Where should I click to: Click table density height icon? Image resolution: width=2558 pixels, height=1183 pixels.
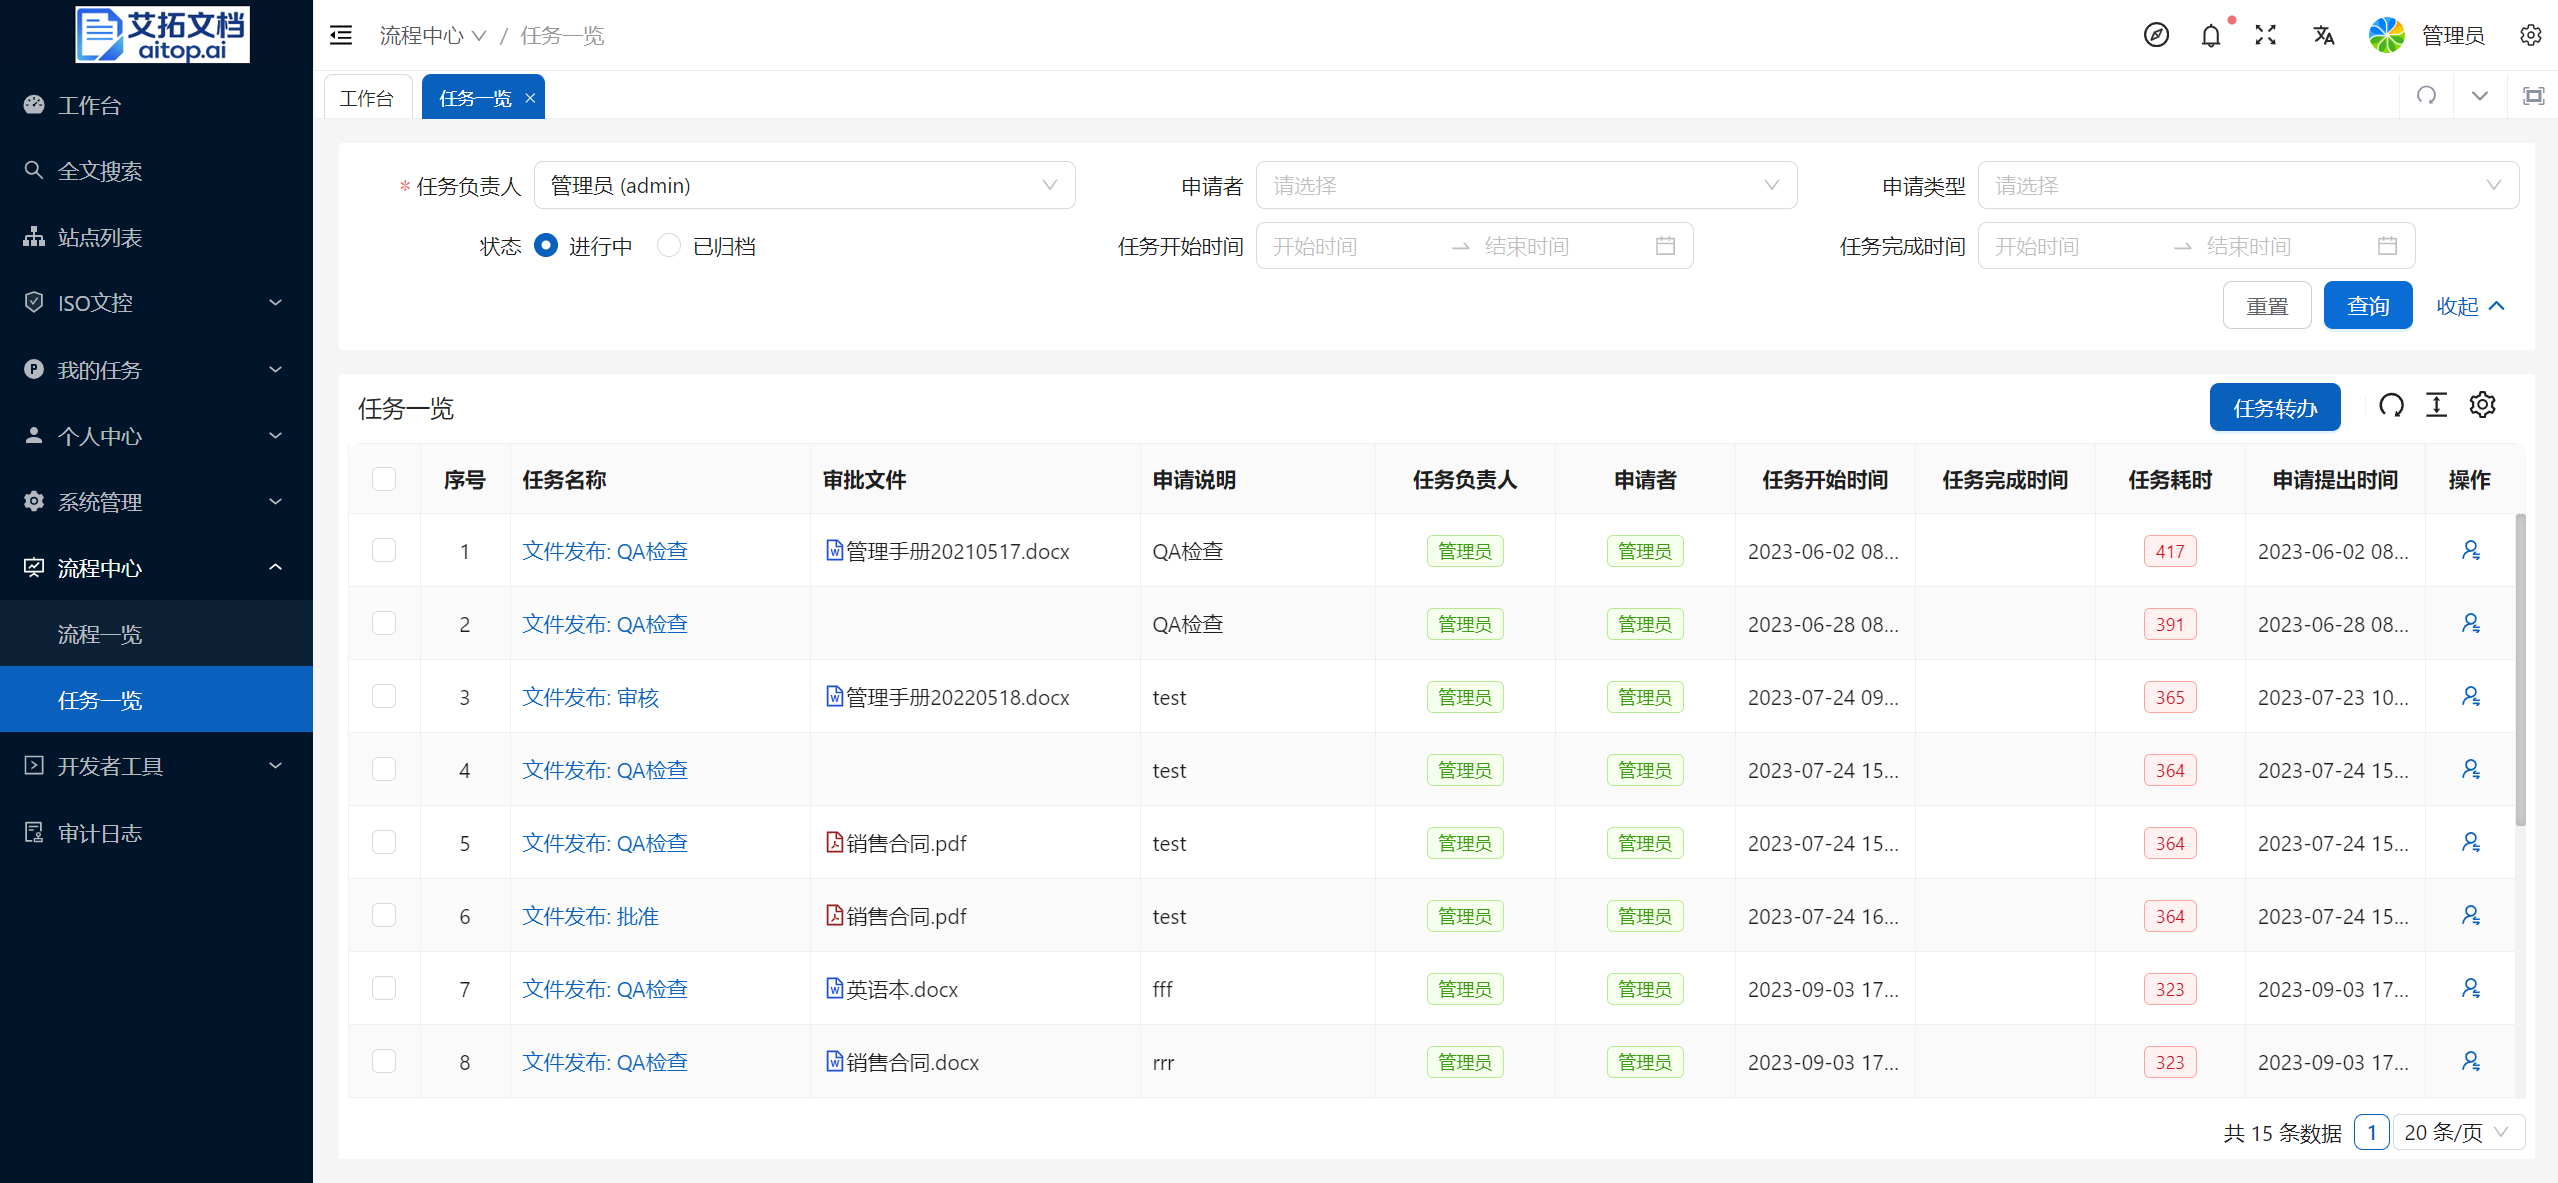(2436, 405)
